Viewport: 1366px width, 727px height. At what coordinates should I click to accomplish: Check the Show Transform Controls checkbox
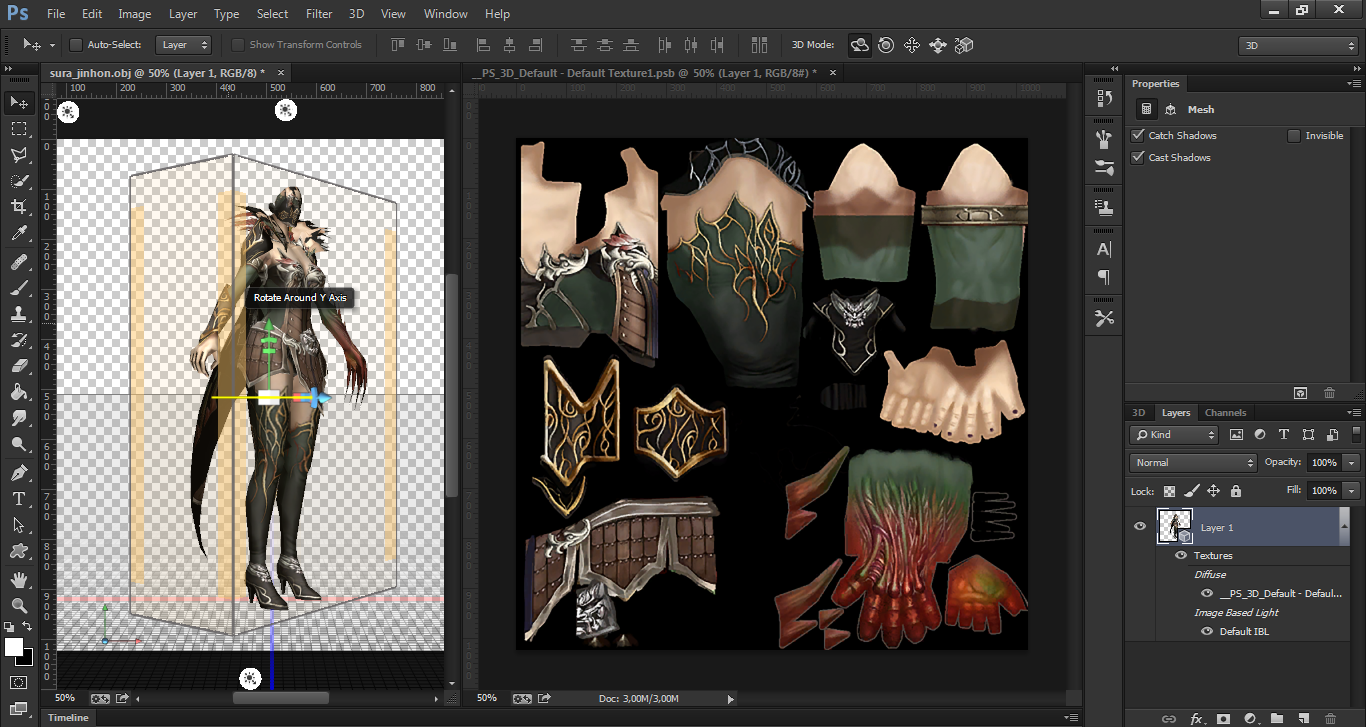238,45
